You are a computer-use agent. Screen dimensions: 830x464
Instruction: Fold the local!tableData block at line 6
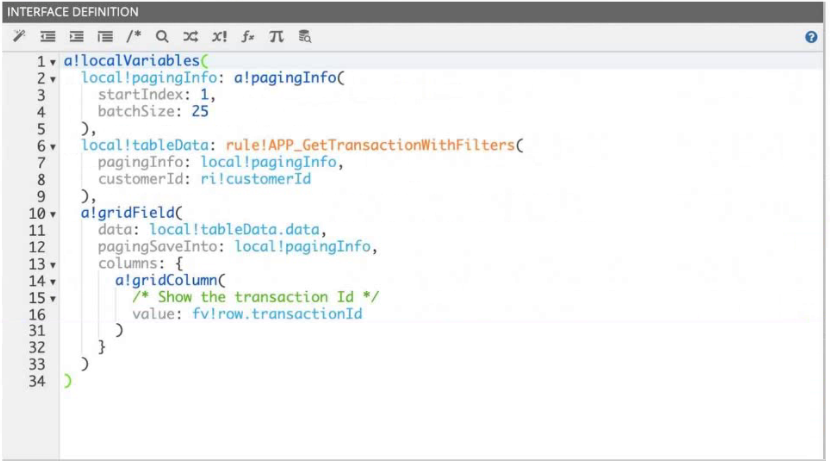click(53, 147)
